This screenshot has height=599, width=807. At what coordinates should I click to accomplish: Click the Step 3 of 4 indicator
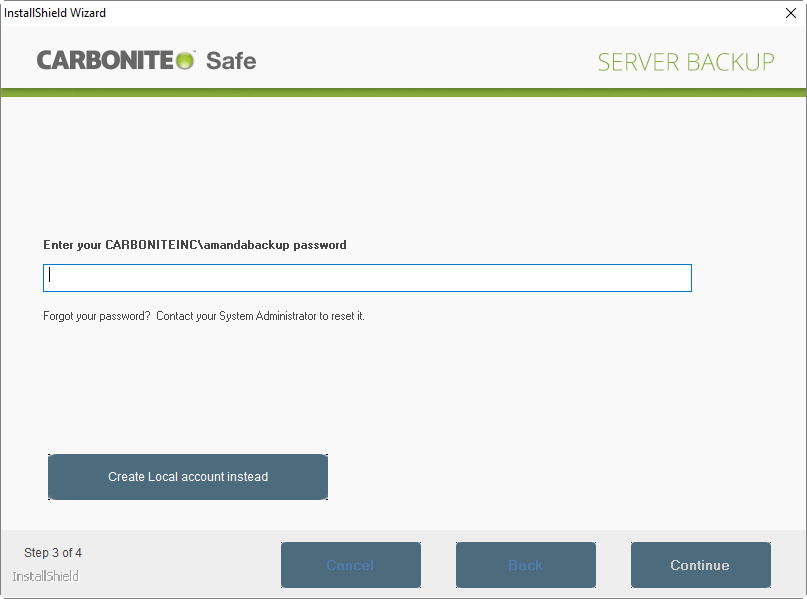tap(53, 553)
